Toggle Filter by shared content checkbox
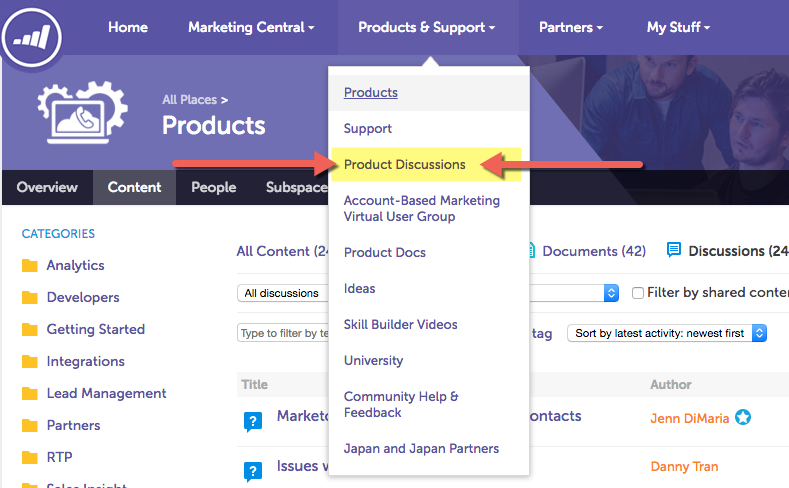The image size is (789, 488). 638,293
